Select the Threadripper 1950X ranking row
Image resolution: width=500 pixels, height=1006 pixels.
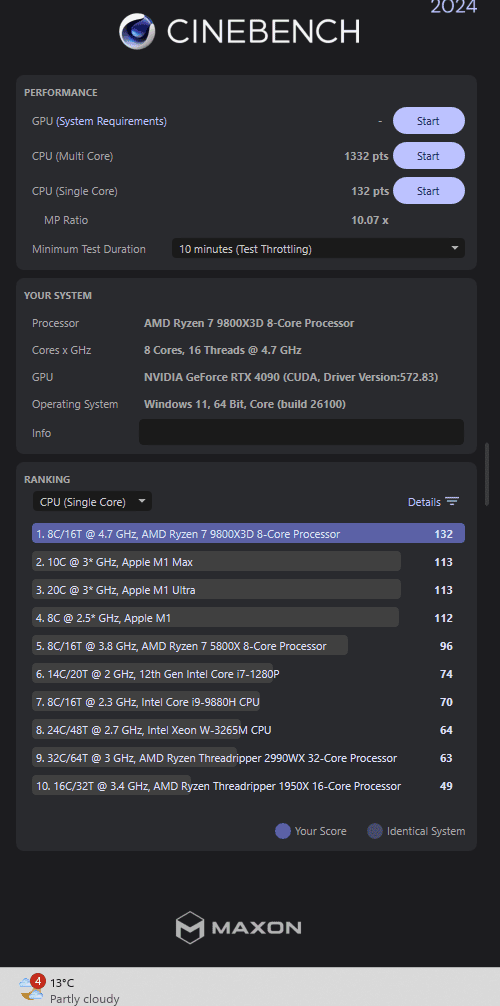click(248, 786)
